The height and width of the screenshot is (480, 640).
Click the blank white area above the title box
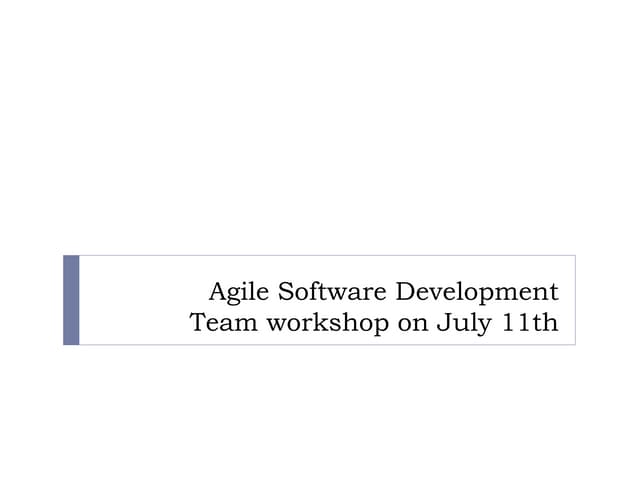tap(320, 130)
